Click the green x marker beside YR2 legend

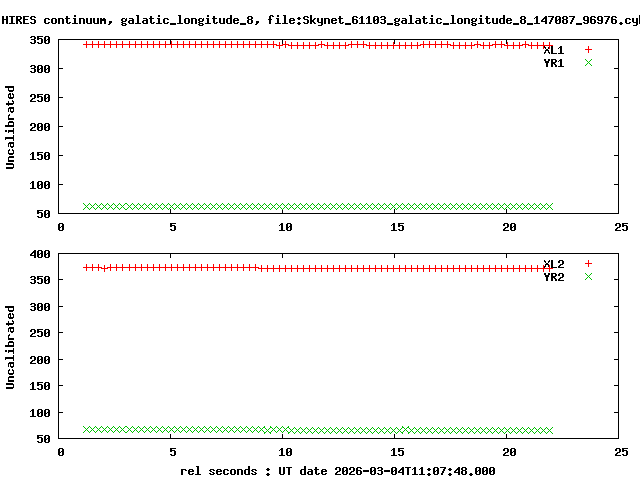588,277
